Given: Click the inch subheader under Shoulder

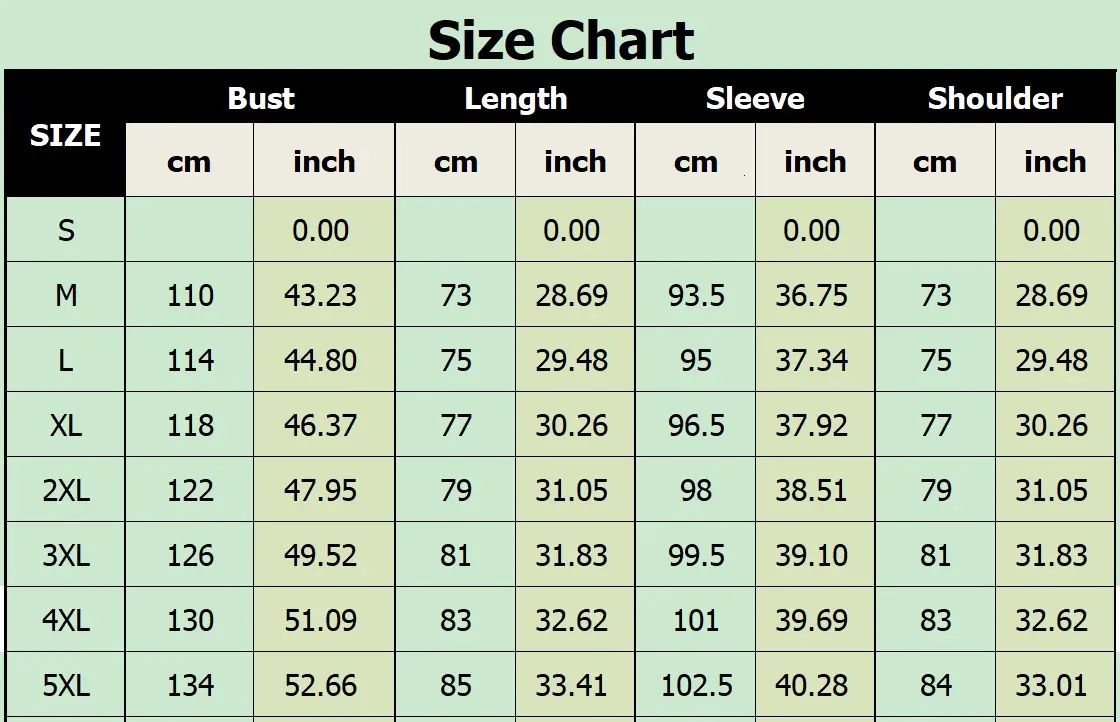Looking at the screenshot, I should tap(1055, 161).
